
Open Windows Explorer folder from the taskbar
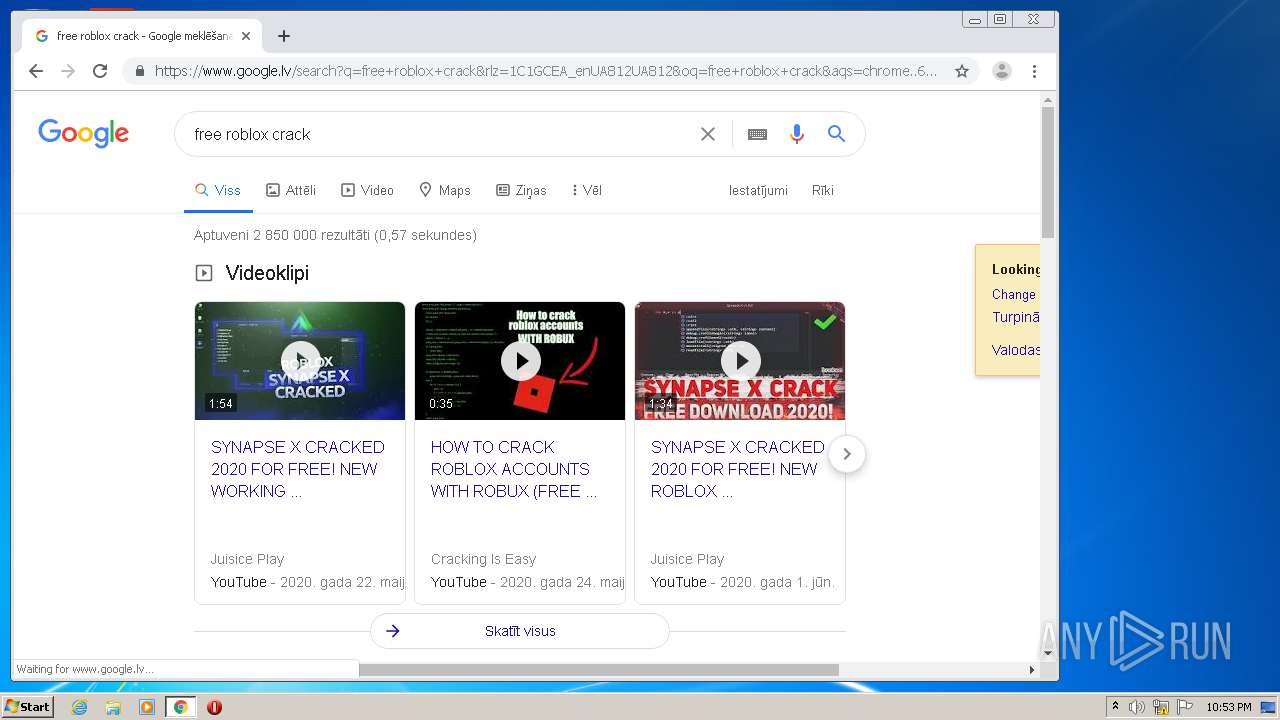113,707
